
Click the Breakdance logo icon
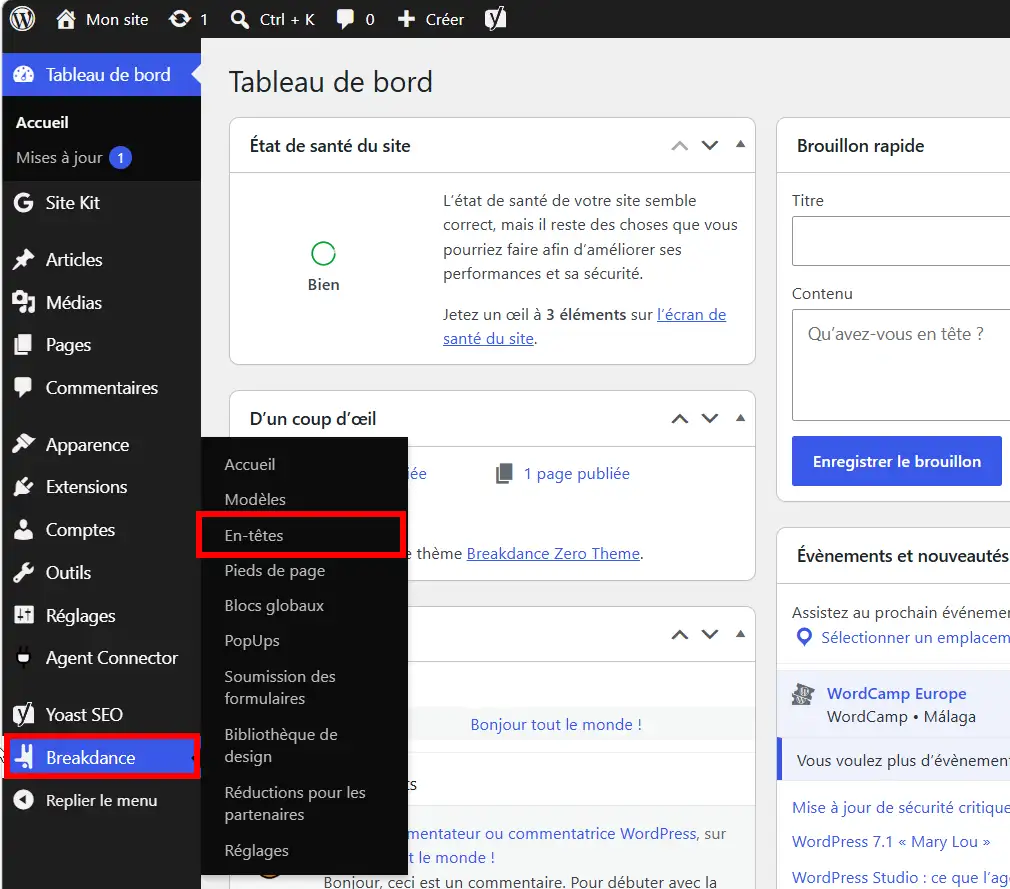point(24,757)
